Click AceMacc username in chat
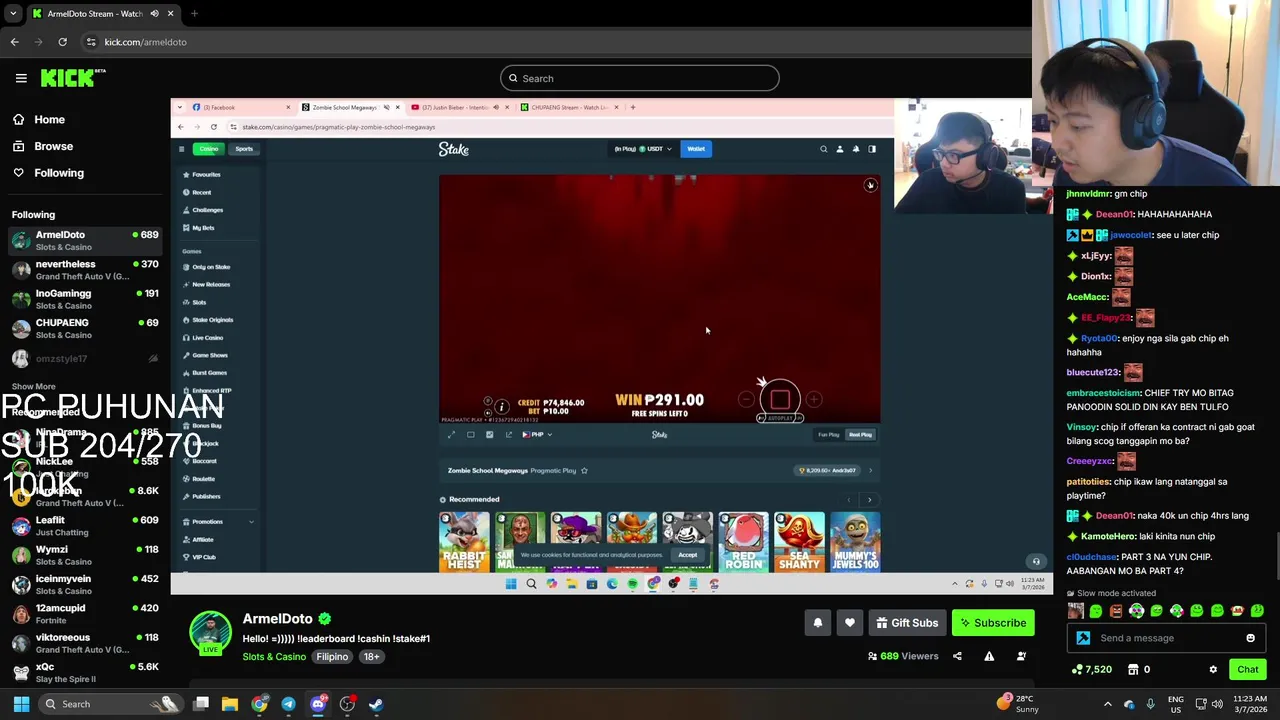The height and width of the screenshot is (720, 1280). tap(1087, 297)
